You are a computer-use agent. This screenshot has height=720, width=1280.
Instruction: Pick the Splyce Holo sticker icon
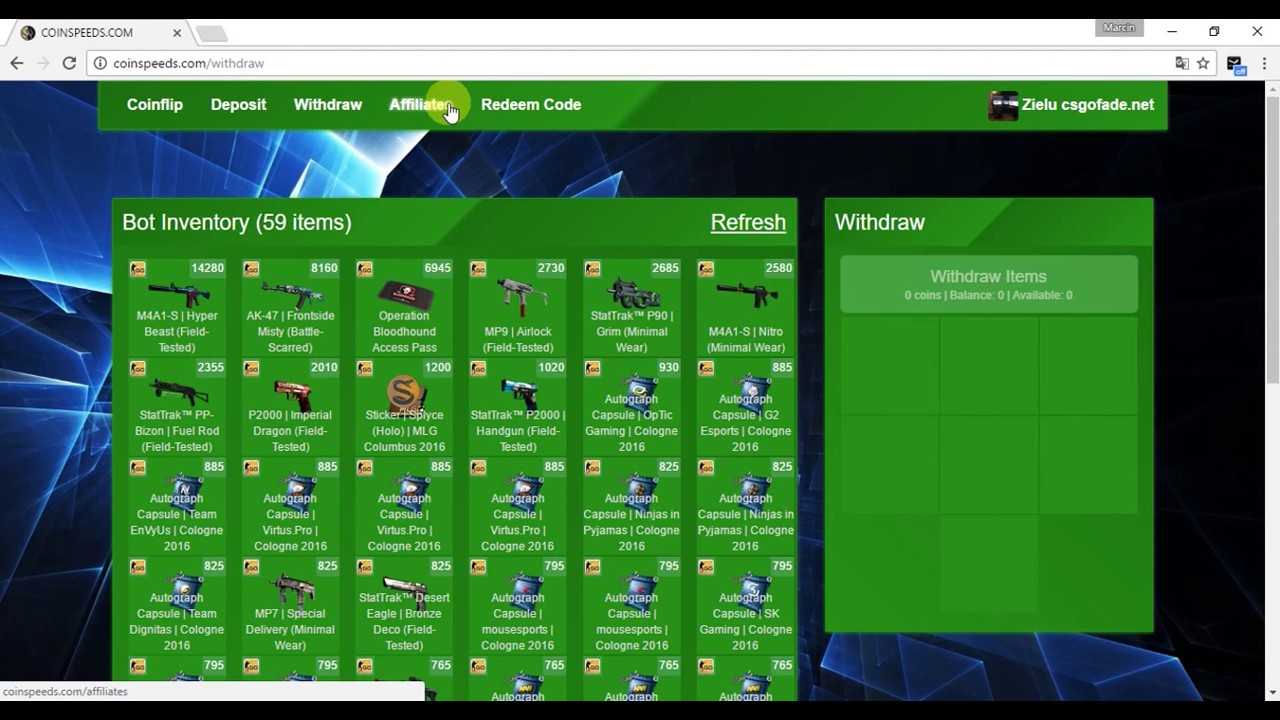[x=404, y=393]
